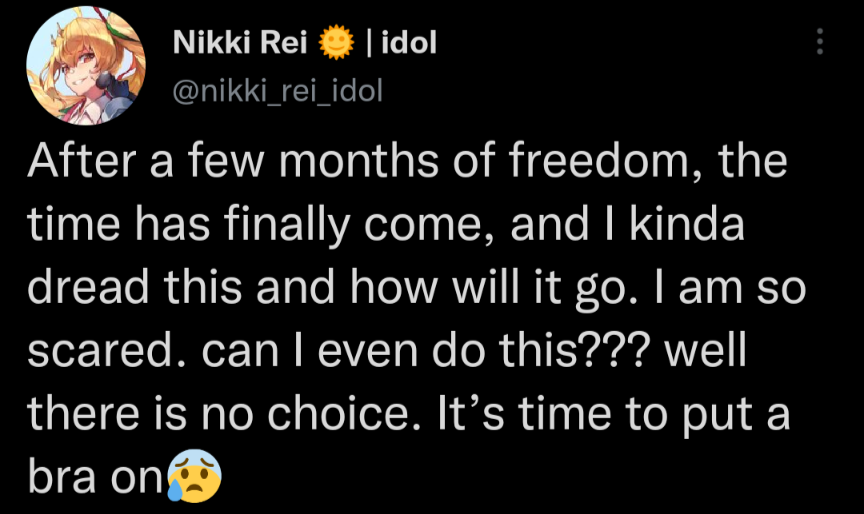Image resolution: width=864 pixels, height=514 pixels.
Task: Click the "dread this and how" line
Action: click(x=200, y=288)
